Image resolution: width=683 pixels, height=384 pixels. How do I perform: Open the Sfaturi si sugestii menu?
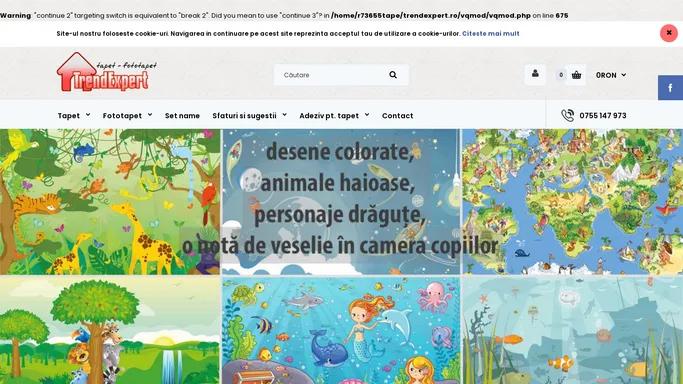(x=244, y=116)
